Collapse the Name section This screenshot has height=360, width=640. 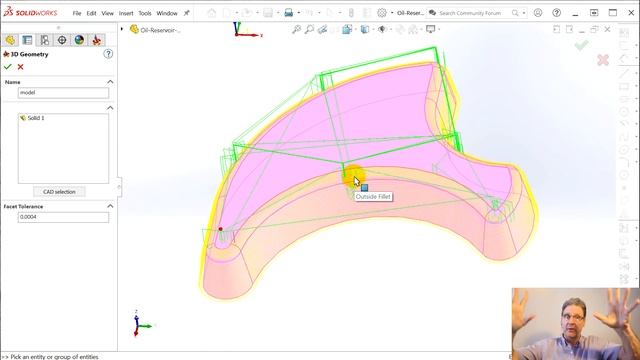[110, 82]
